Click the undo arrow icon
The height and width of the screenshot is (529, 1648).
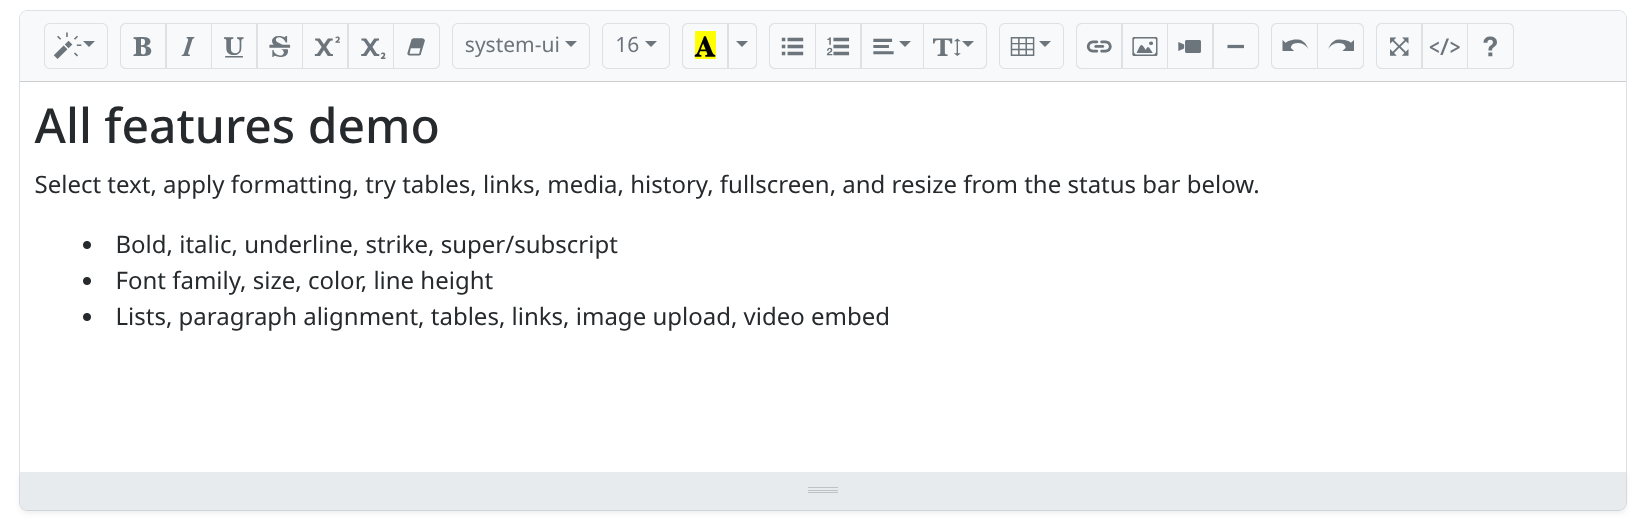click(1294, 46)
